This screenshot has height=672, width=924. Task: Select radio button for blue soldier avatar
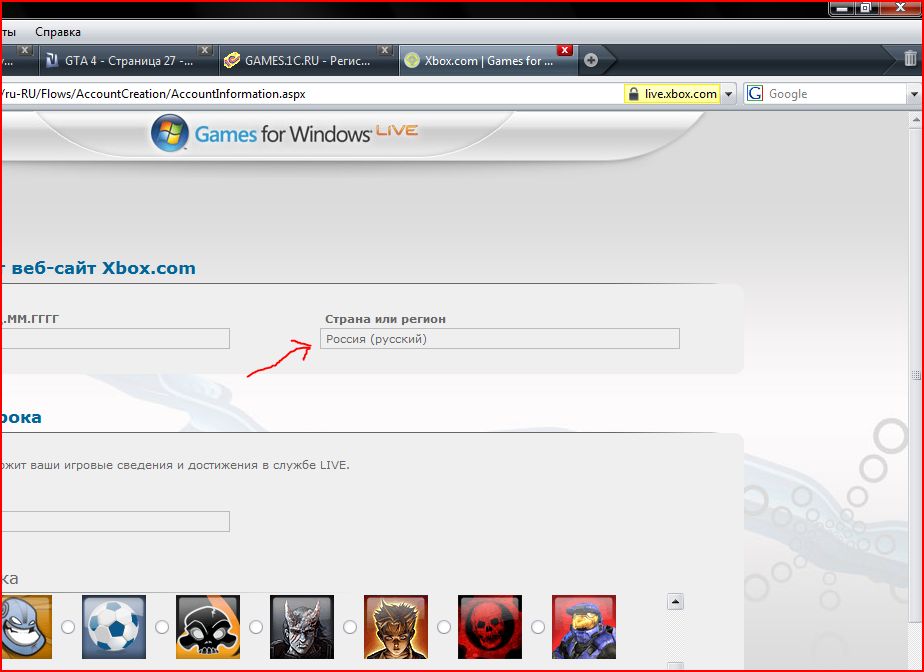click(538, 627)
